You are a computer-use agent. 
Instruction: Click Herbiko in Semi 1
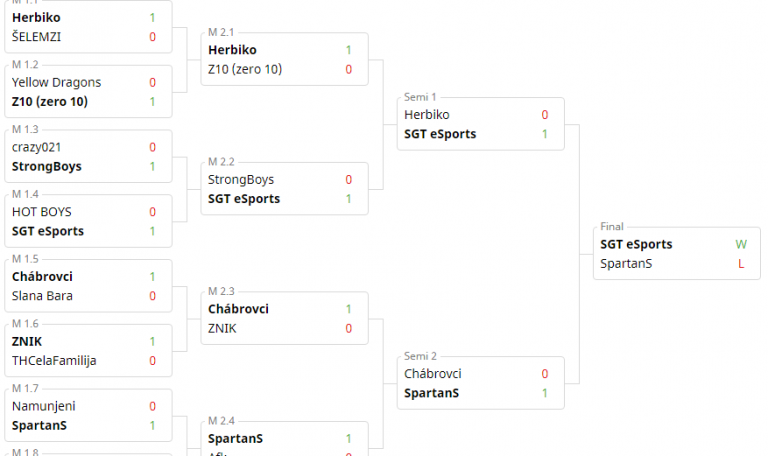pos(427,115)
